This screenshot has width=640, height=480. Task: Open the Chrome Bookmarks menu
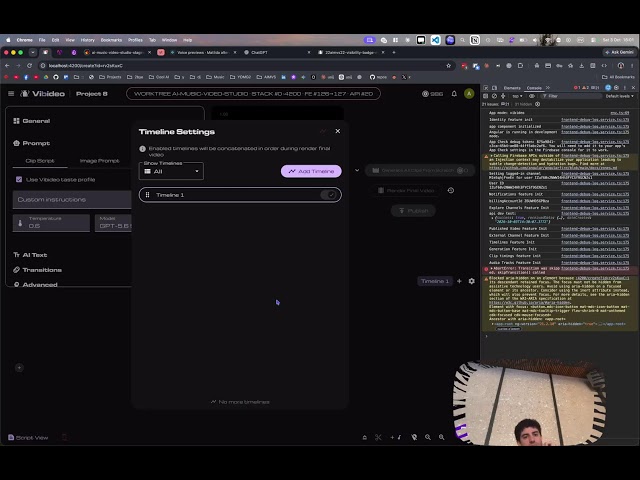[111, 40]
